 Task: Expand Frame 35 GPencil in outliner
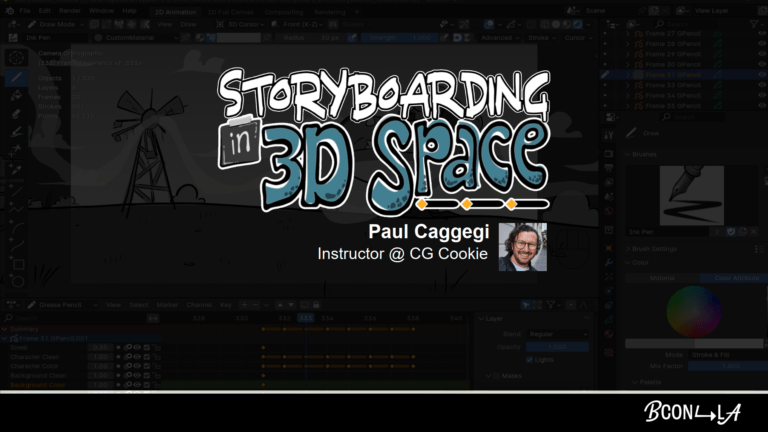(x=628, y=106)
